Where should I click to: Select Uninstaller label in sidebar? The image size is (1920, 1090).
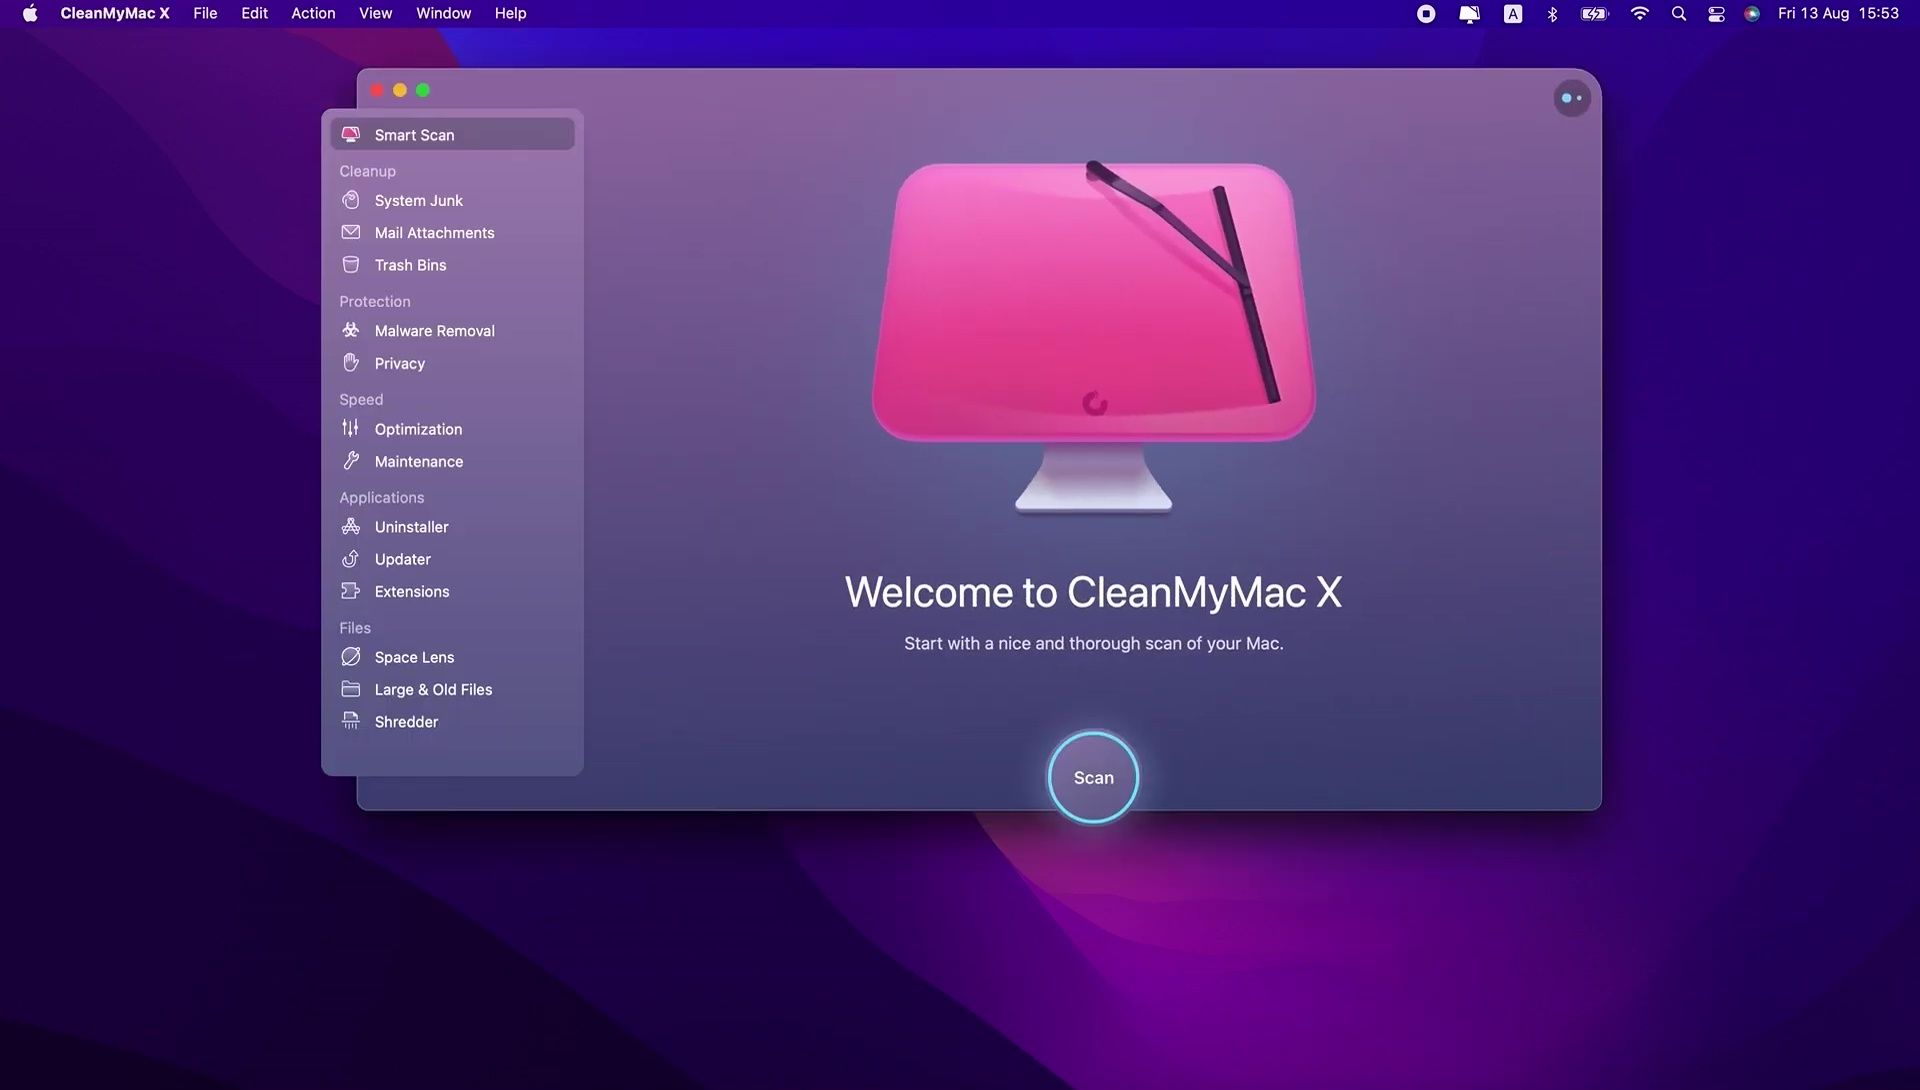click(x=411, y=527)
